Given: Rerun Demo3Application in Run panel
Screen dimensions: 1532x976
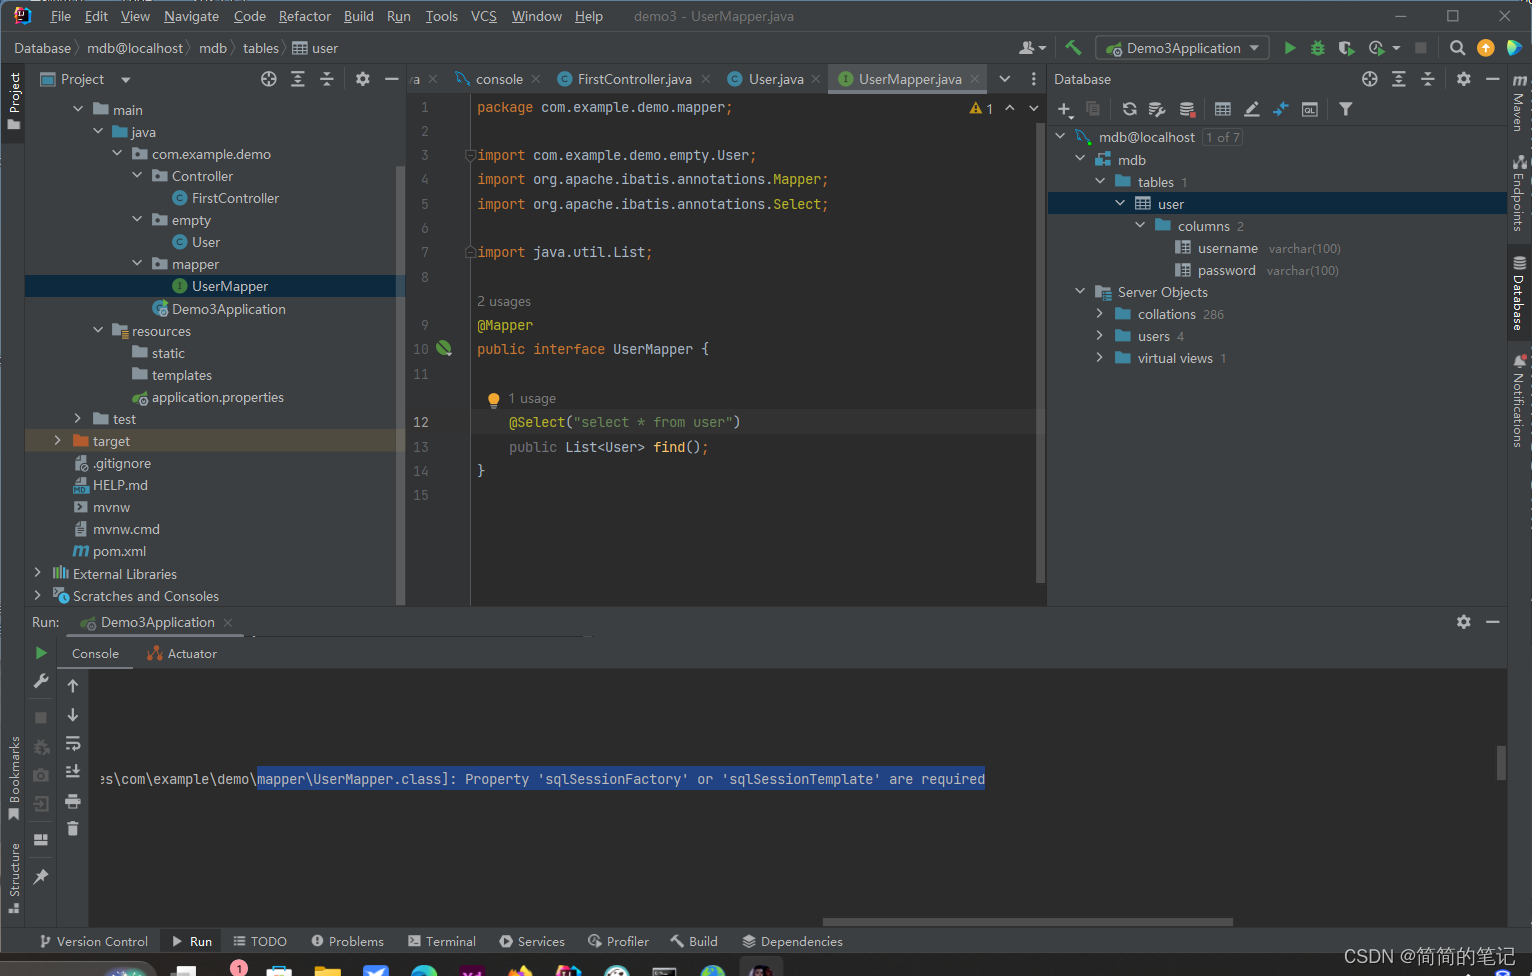Looking at the screenshot, I should click(x=41, y=653).
